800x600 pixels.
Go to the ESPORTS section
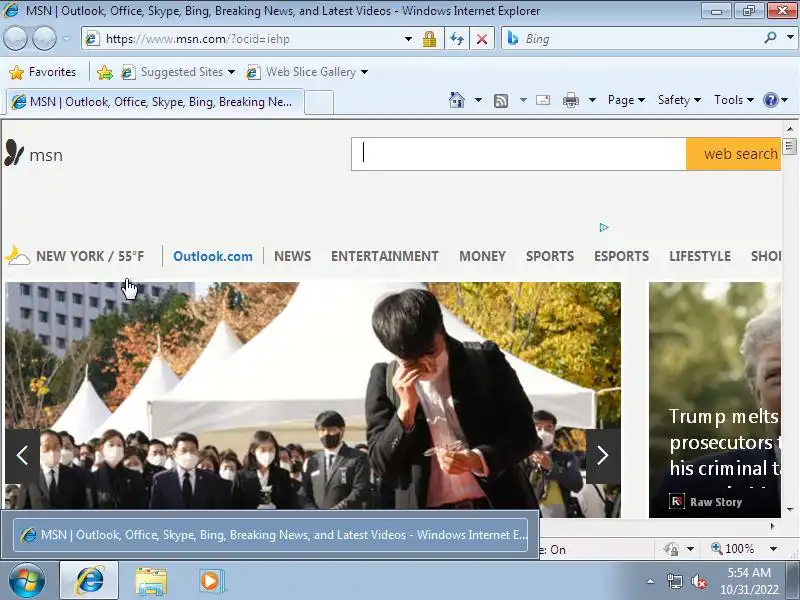tap(621, 256)
